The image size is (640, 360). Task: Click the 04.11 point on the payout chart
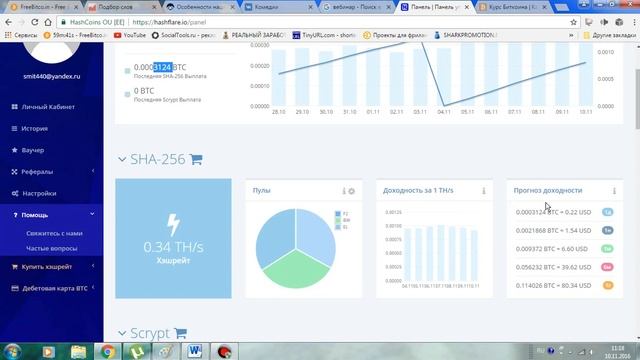click(x=444, y=105)
